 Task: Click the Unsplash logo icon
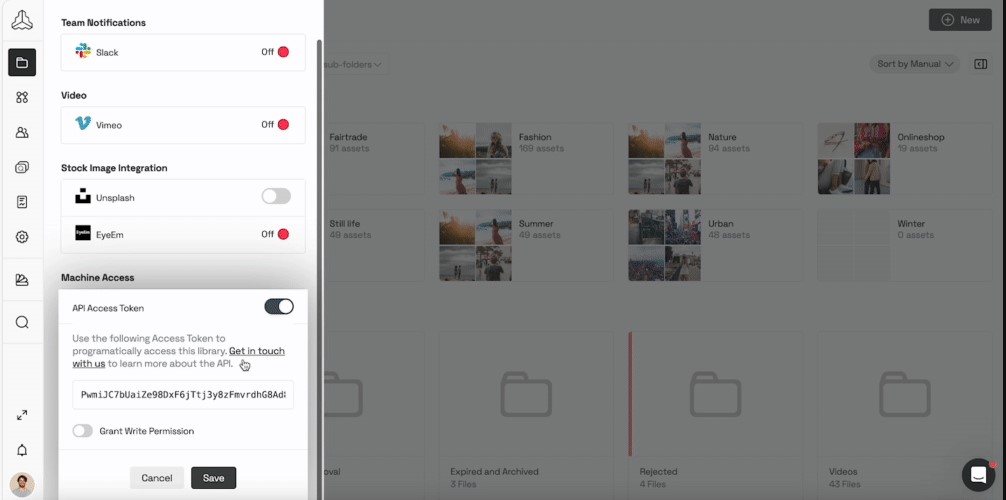pyautogui.click(x=83, y=197)
